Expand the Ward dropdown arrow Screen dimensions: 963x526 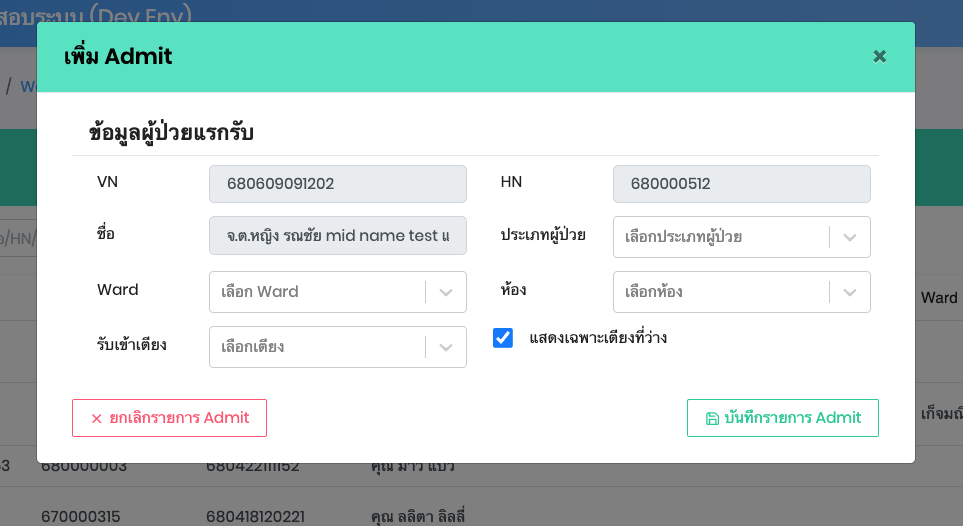[446, 292]
